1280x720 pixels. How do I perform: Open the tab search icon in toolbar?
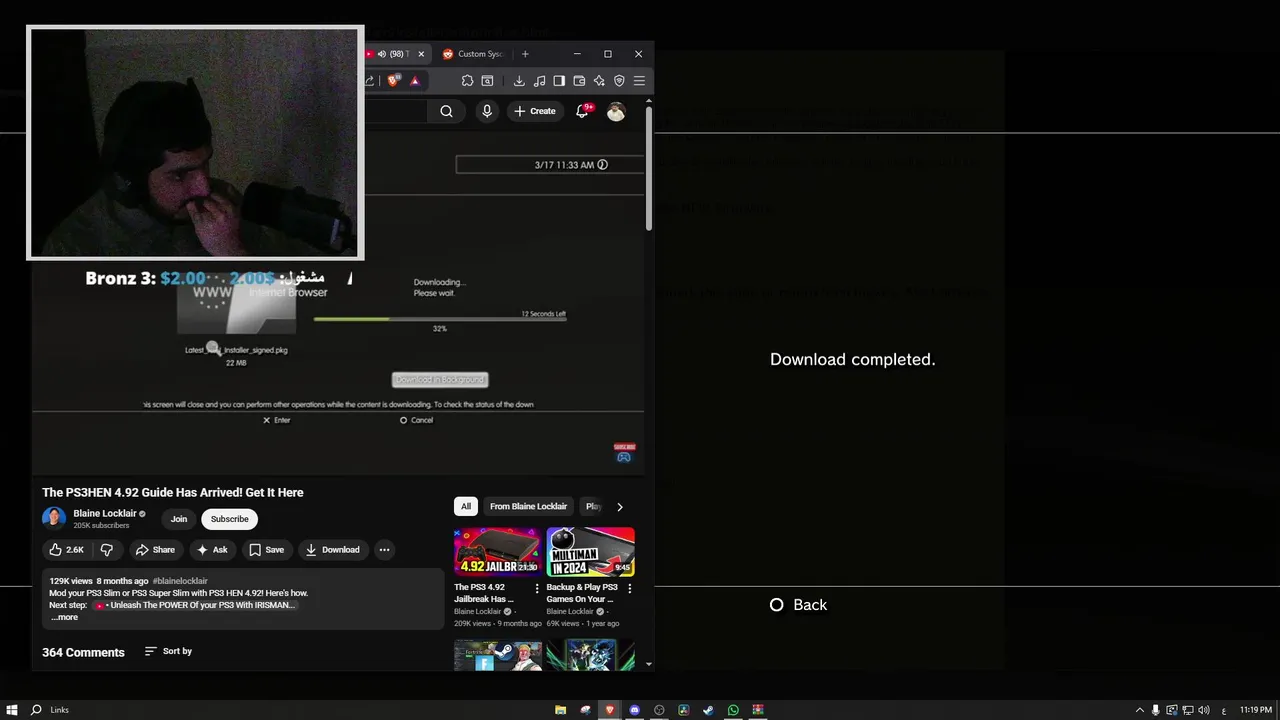[x=487, y=81]
